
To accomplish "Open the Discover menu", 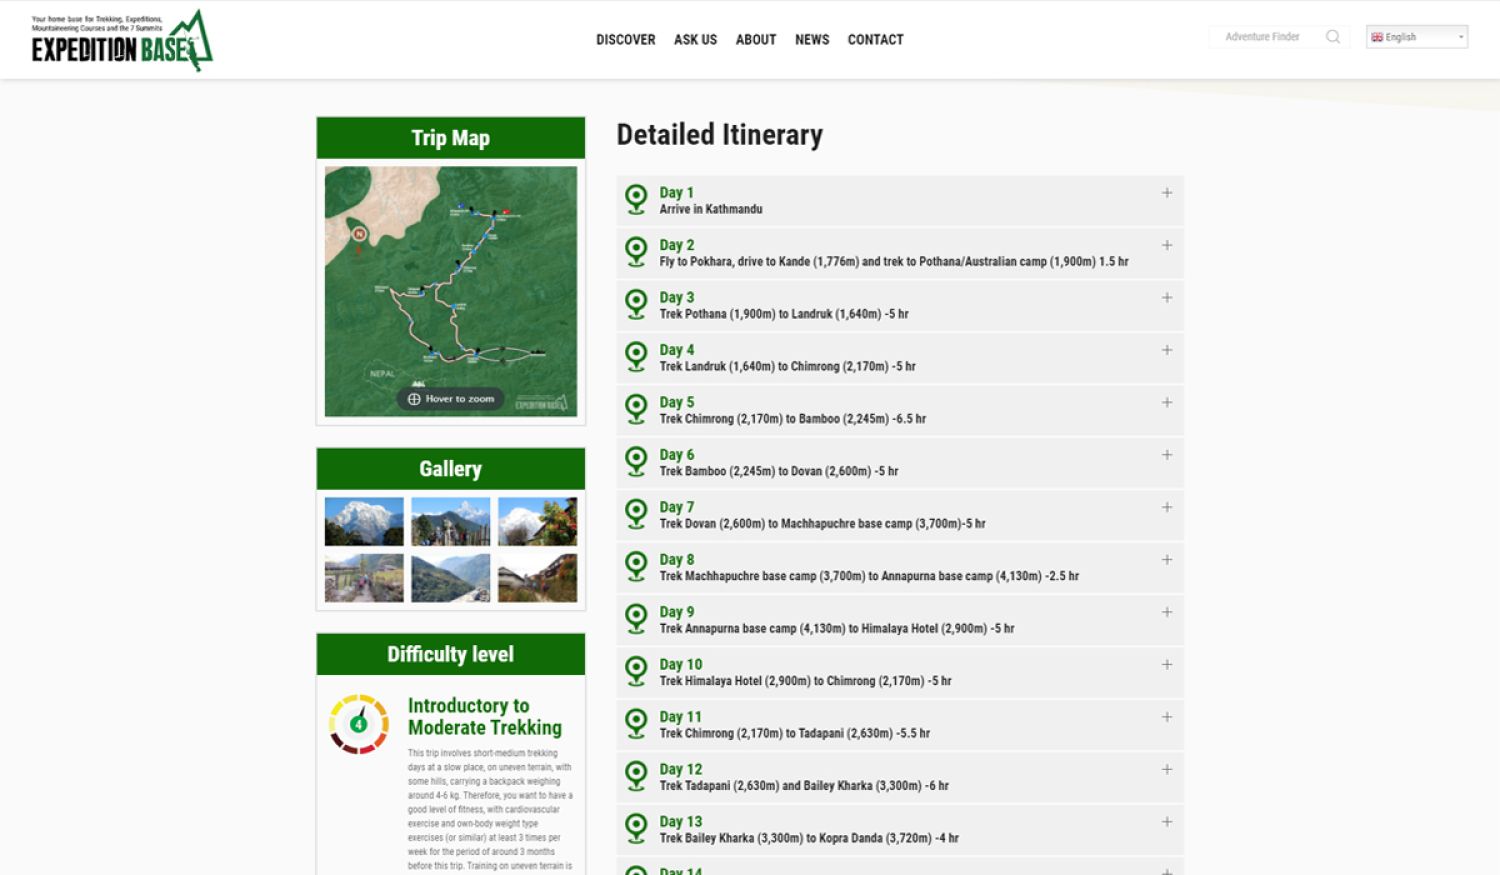I will (625, 40).
